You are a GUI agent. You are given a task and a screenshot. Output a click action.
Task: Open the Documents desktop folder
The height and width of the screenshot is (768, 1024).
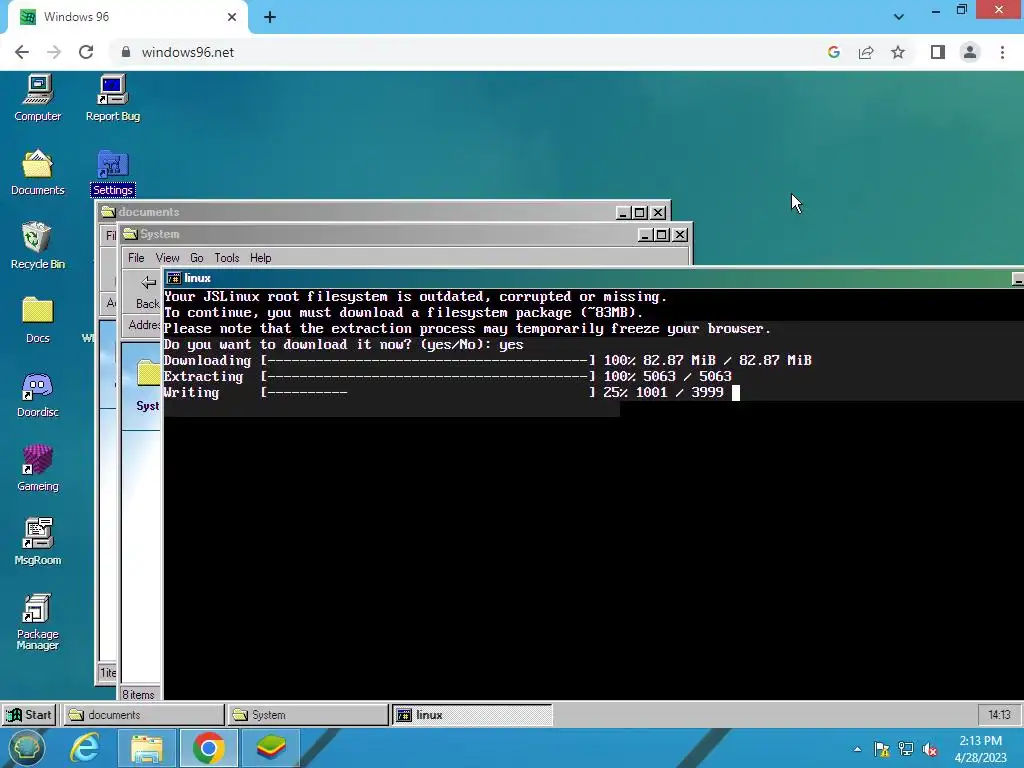(37, 172)
